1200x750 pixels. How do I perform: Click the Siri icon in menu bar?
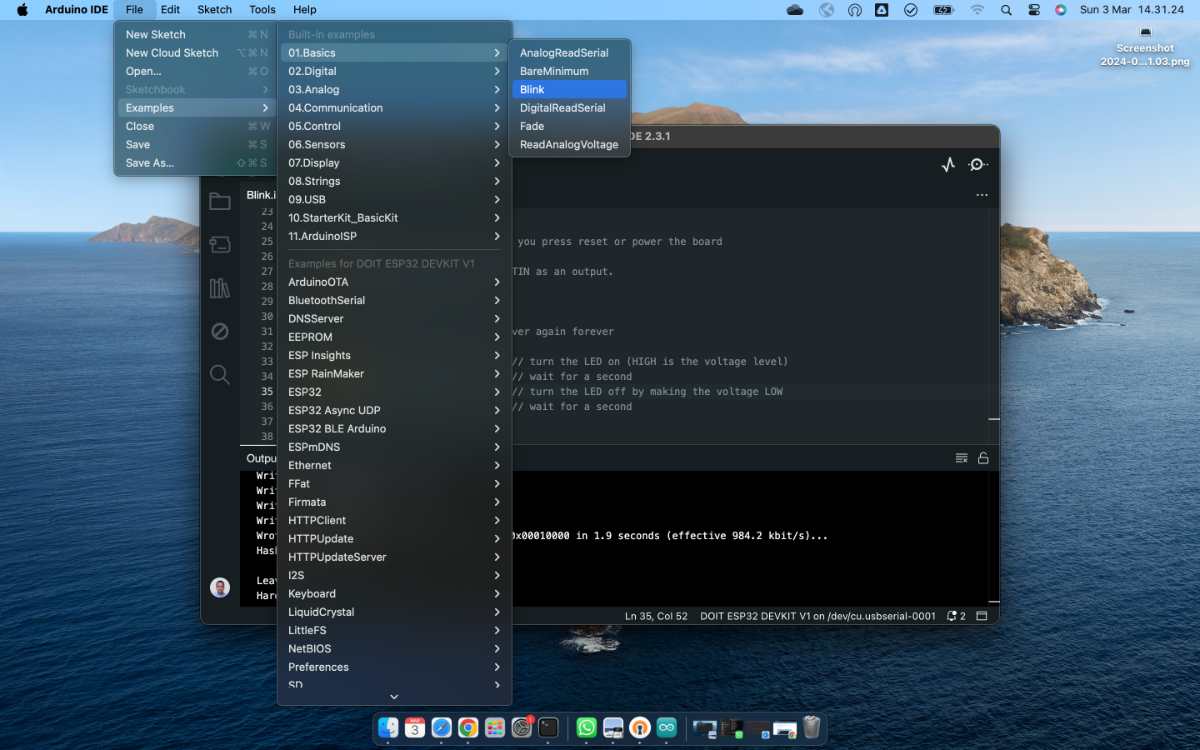click(1060, 10)
